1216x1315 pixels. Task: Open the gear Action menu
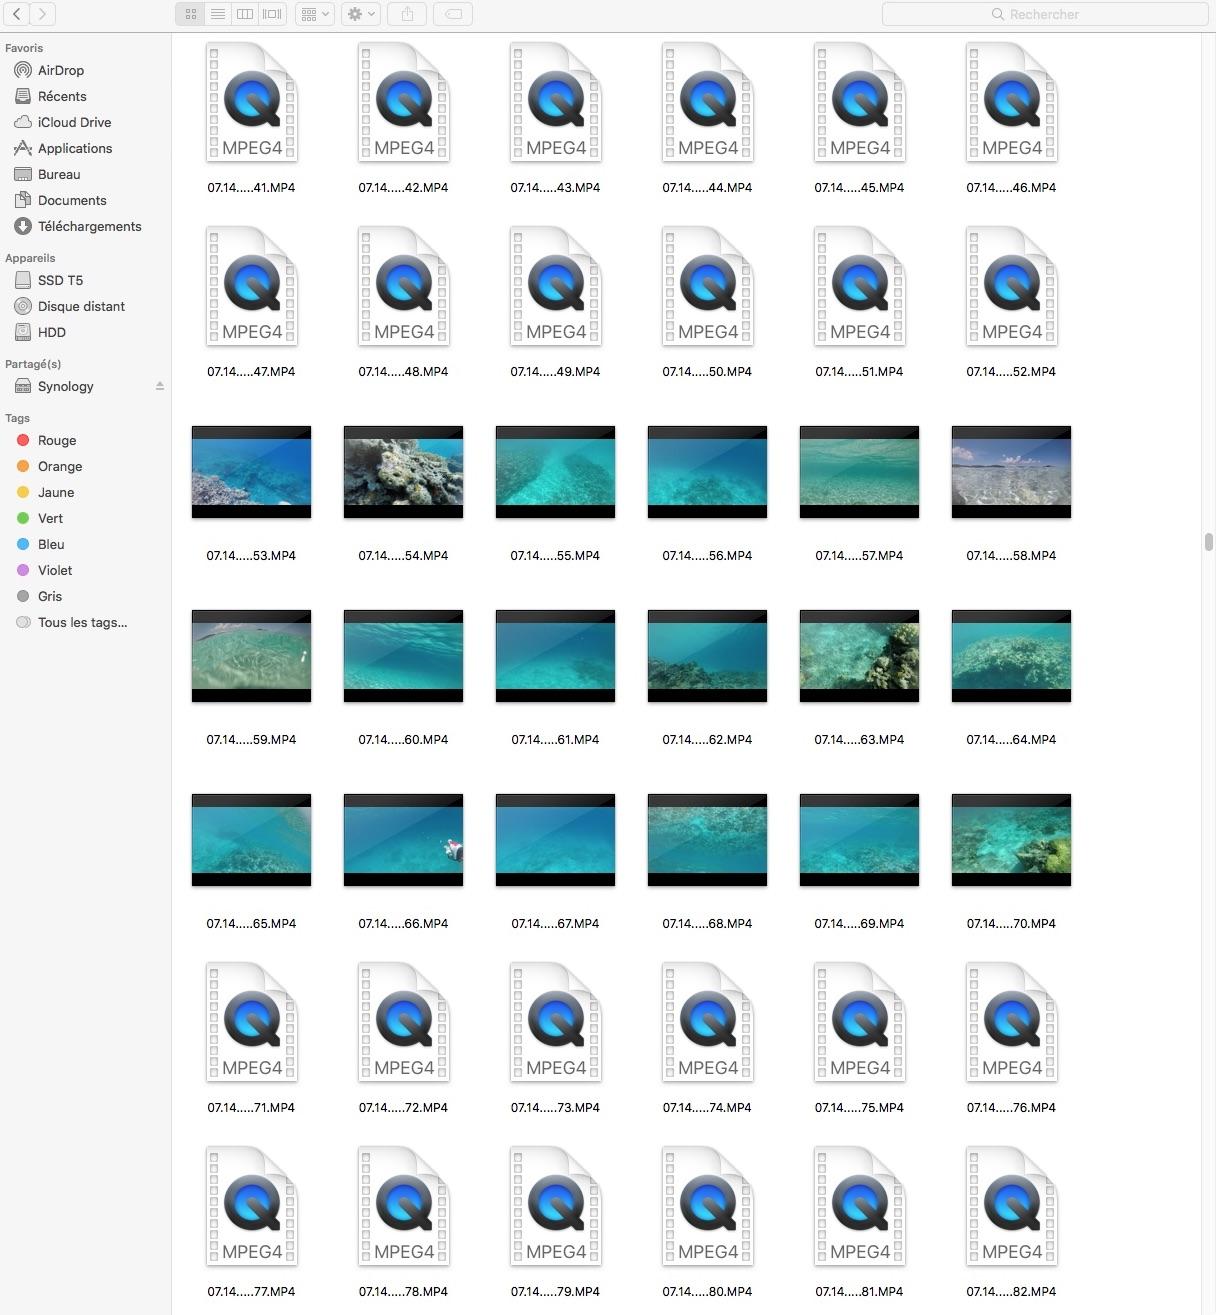(360, 14)
